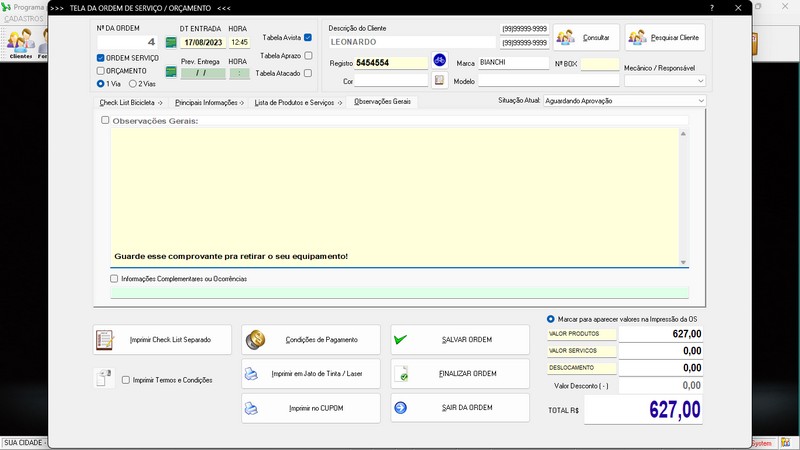The image size is (800, 450).
Task: Click SAIR DA ORDEM button
Action: [x=460, y=408]
